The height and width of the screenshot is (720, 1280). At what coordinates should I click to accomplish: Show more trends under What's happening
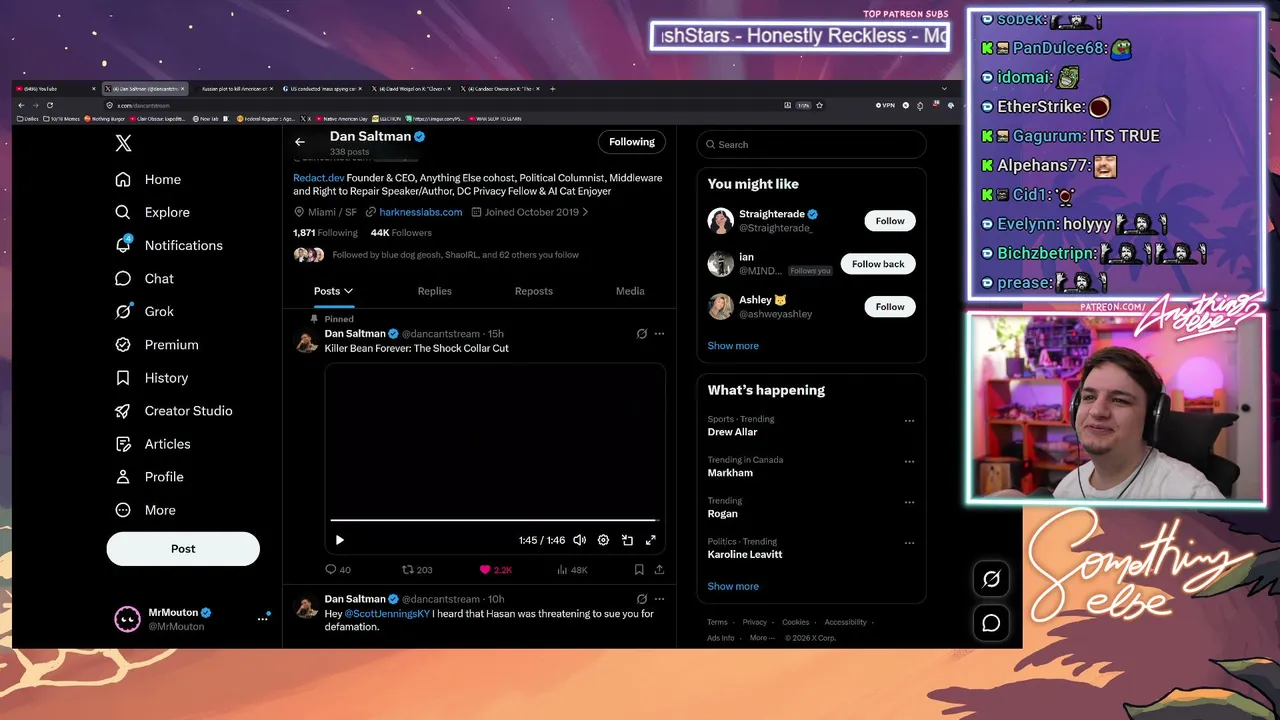[x=733, y=587]
